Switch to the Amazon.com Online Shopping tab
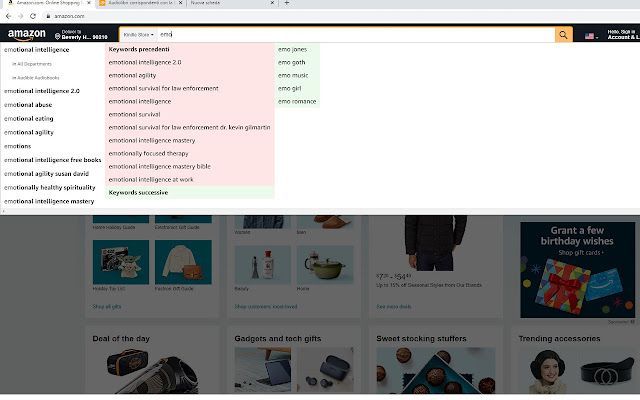Image resolution: width=640 pixels, height=400 pixels. (x=49, y=2)
